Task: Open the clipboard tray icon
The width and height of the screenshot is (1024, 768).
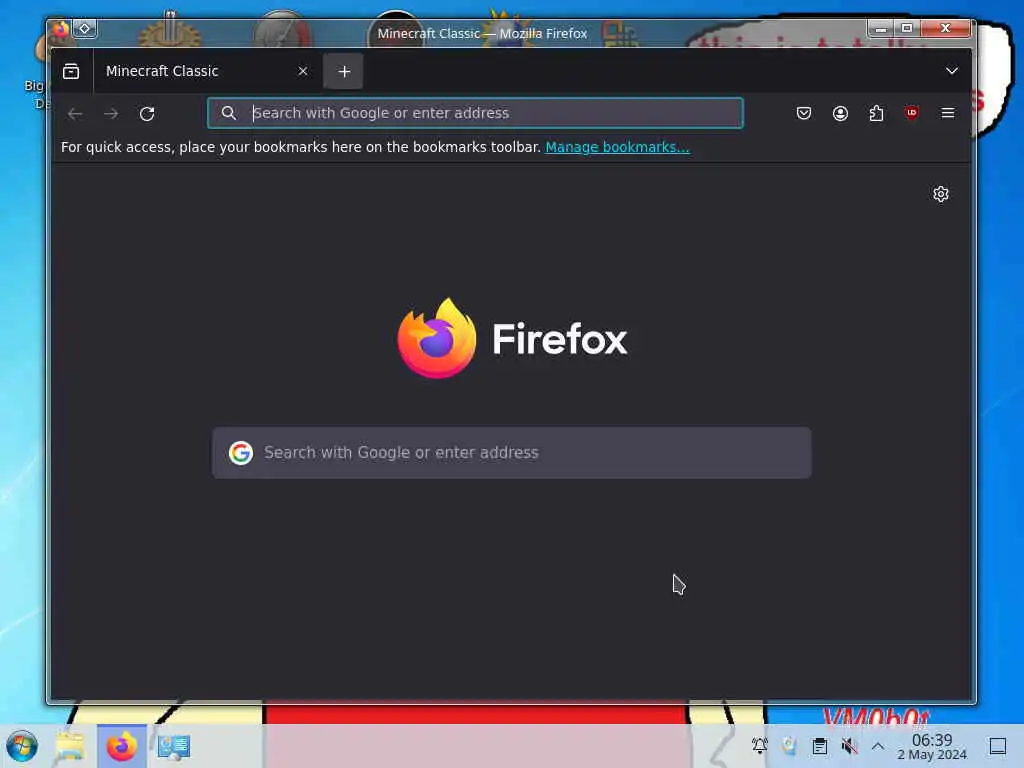Action: click(820, 746)
